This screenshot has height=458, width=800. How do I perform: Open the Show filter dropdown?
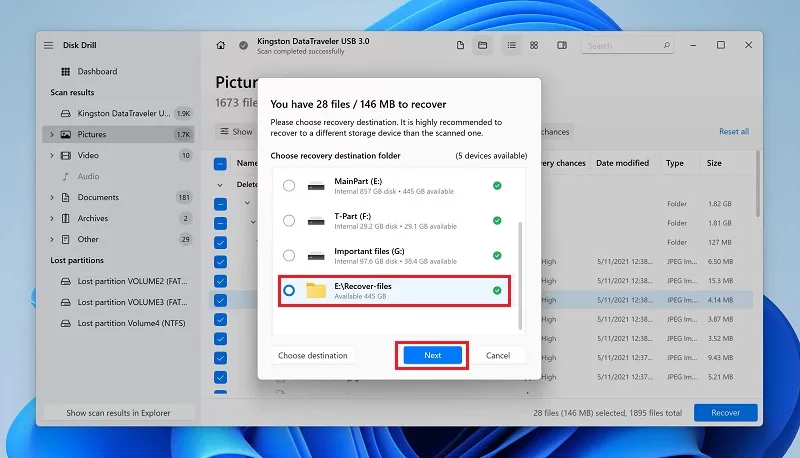coord(236,132)
